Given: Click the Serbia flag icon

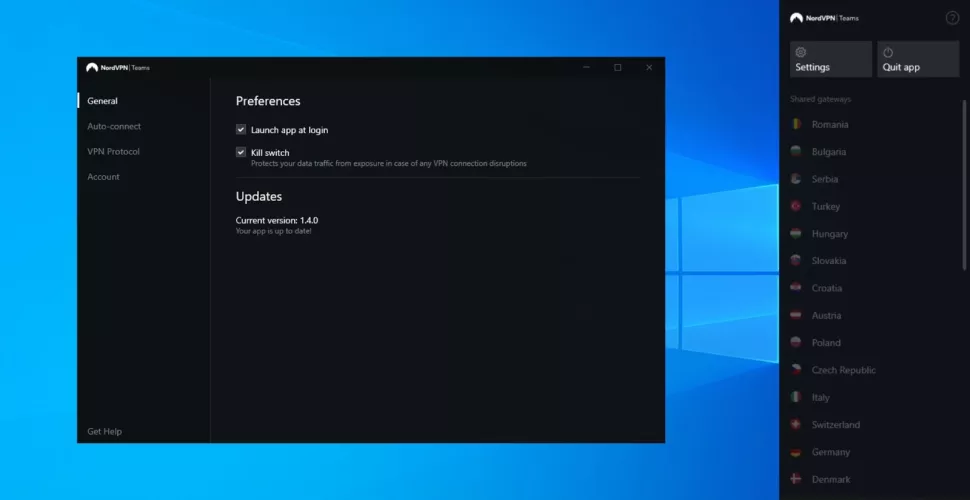Looking at the screenshot, I should [796, 179].
